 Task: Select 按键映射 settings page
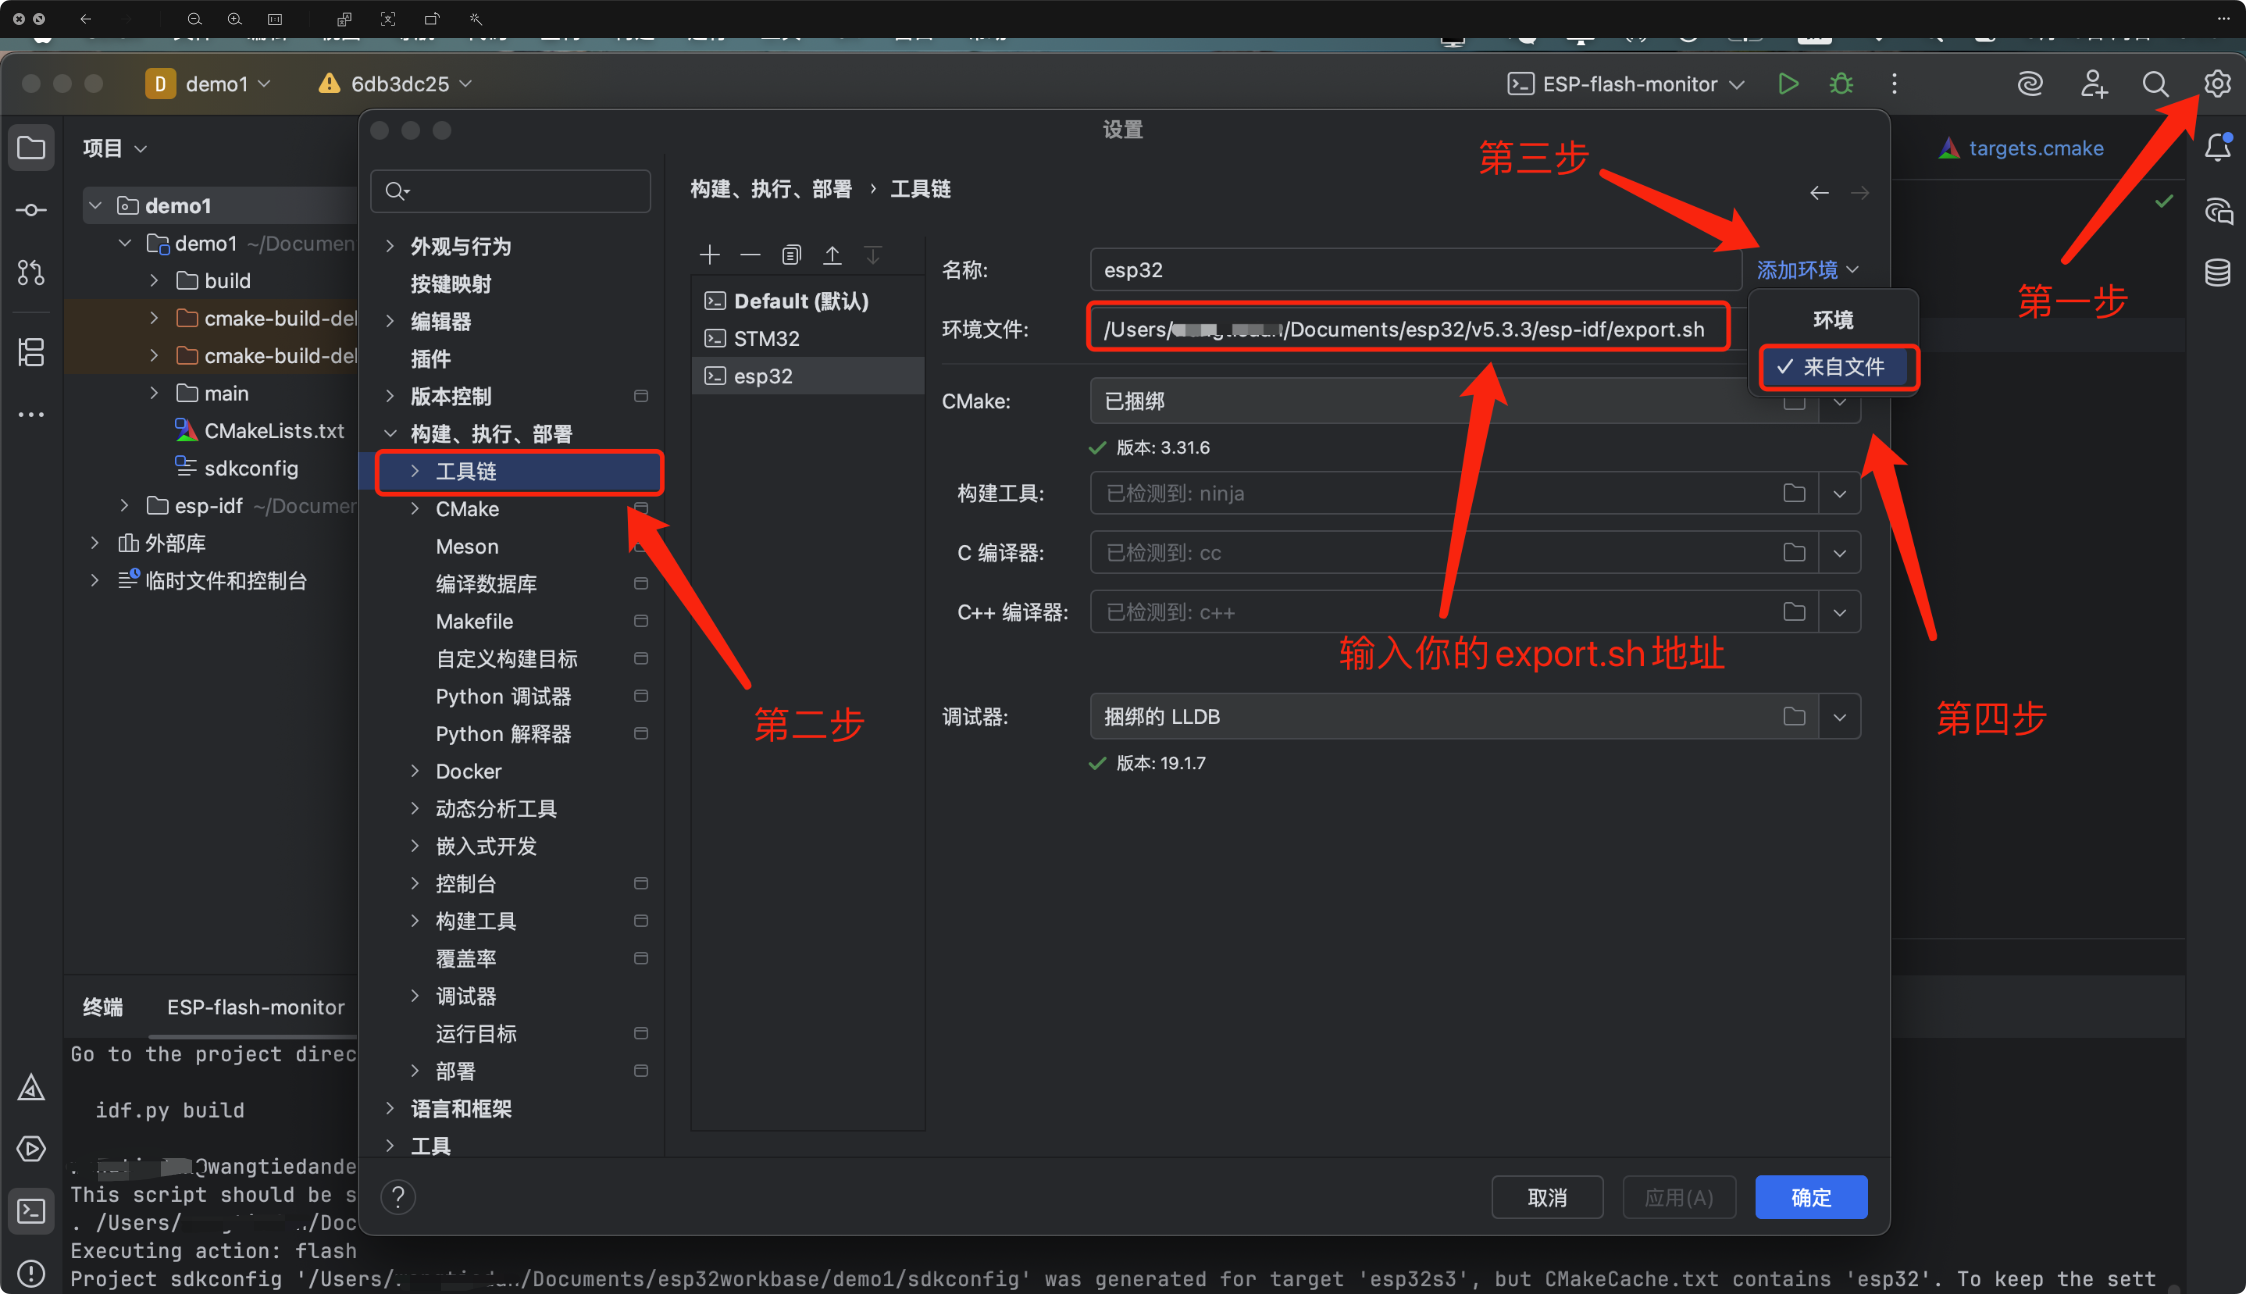(451, 284)
